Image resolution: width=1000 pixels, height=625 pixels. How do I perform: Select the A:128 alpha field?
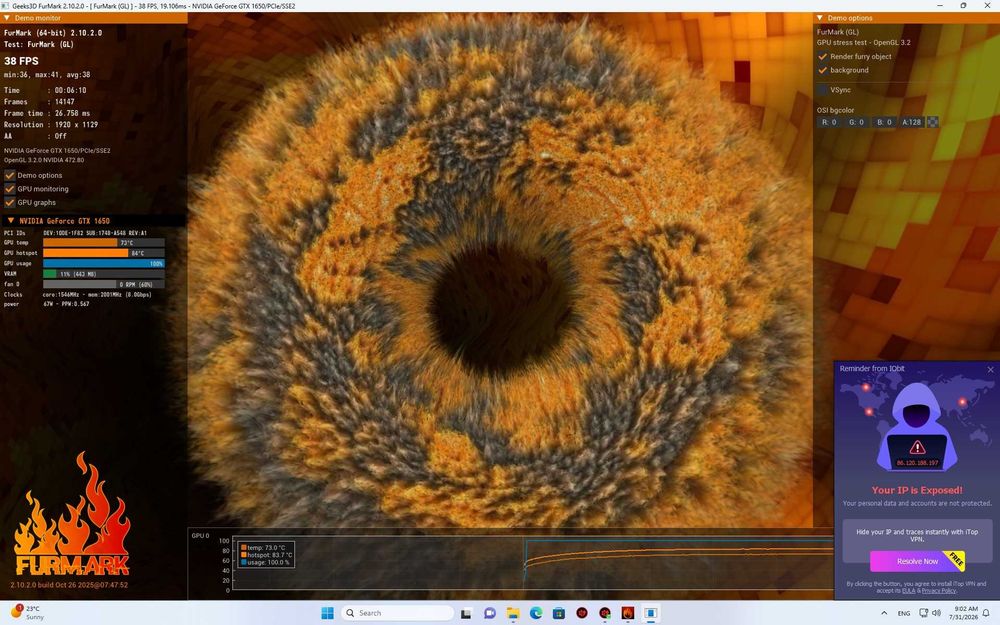tap(911, 122)
